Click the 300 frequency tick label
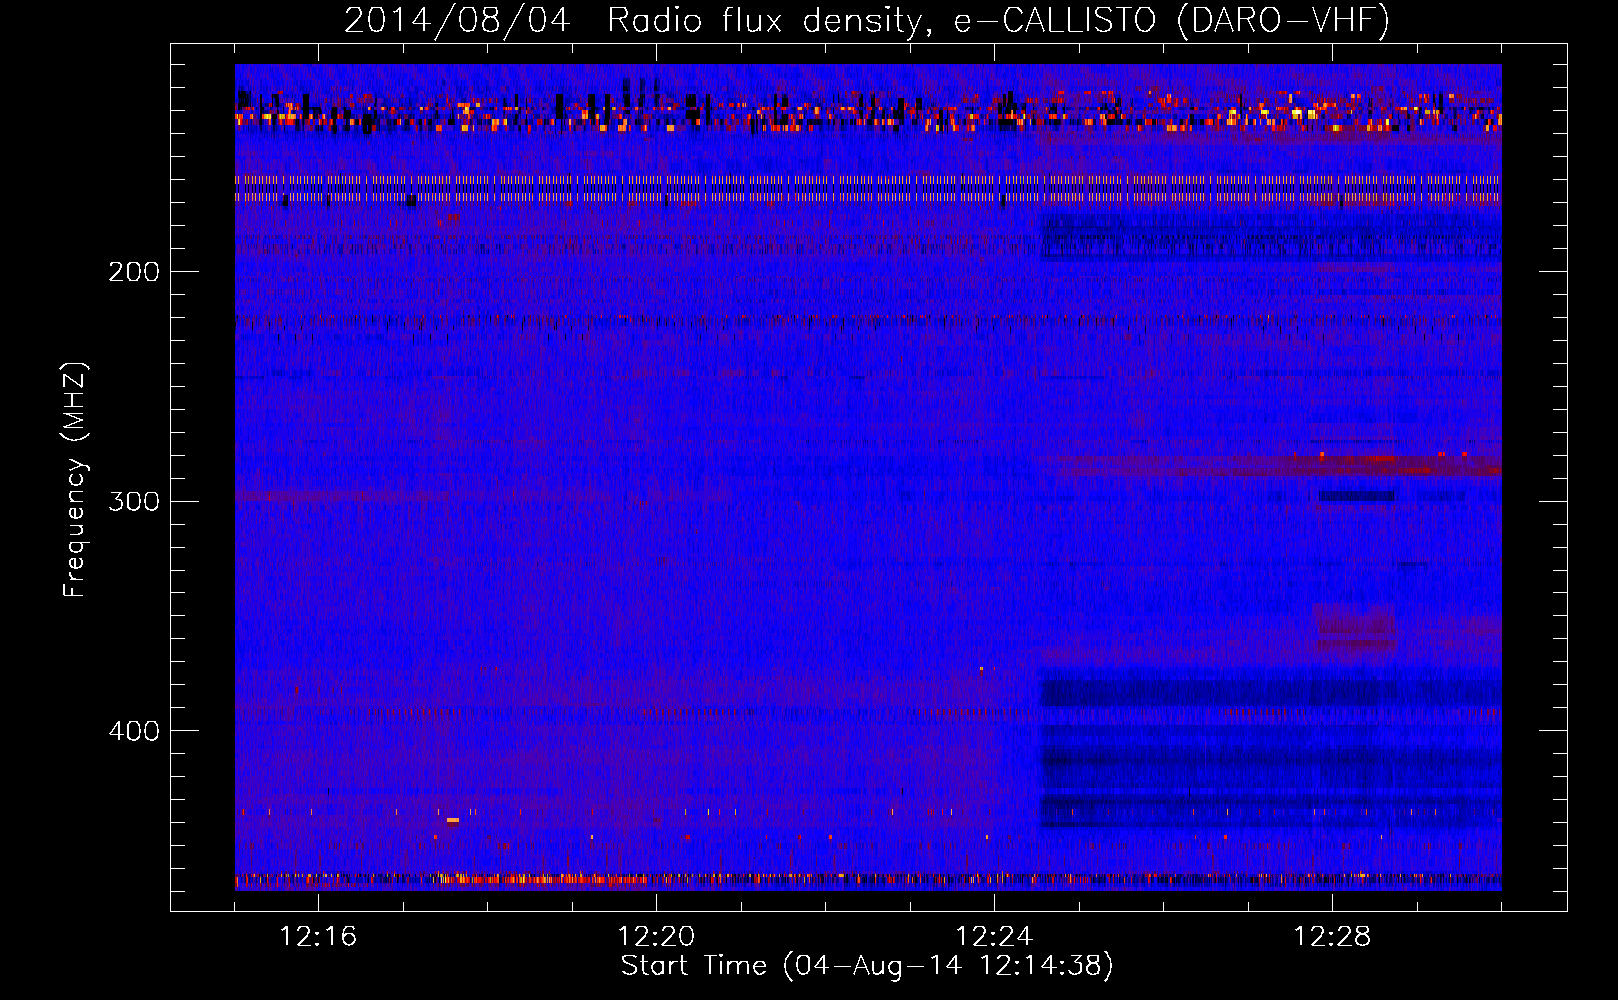The image size is (1618, 1000). [x=134, y=500]
